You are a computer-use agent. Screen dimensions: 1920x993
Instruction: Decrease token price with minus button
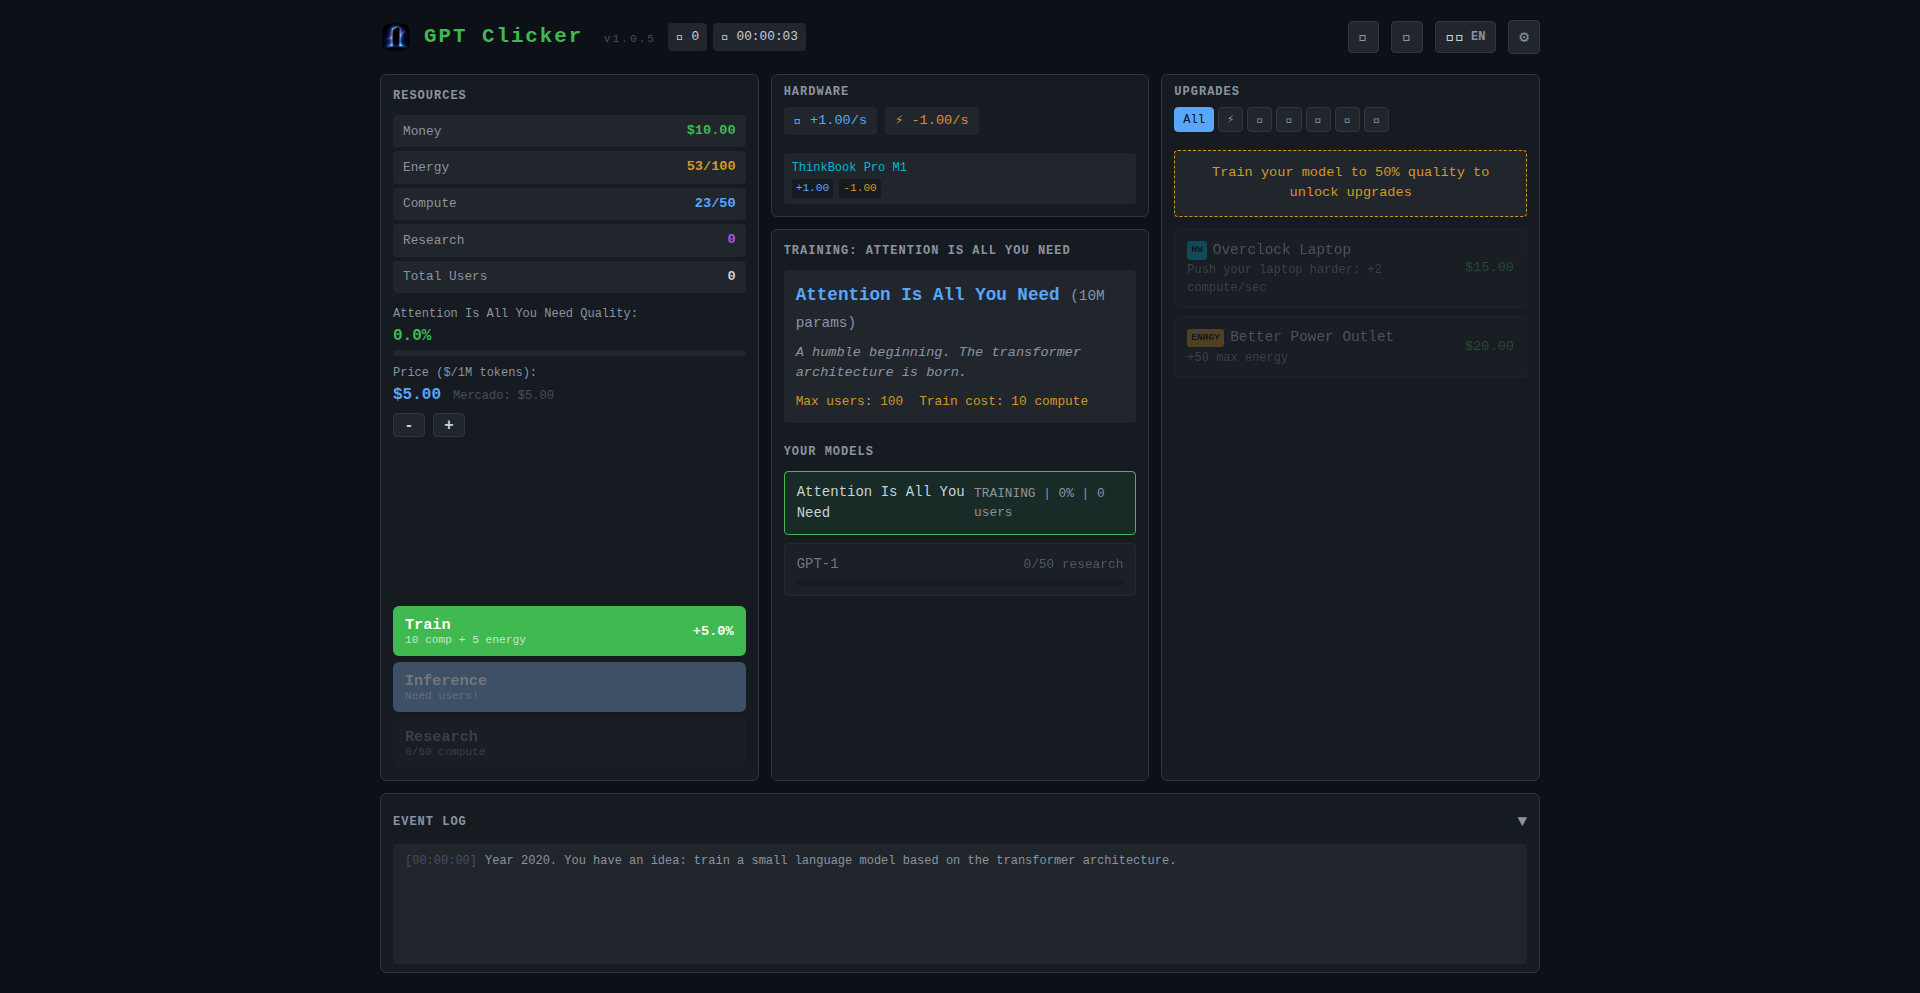coord(408,425)
